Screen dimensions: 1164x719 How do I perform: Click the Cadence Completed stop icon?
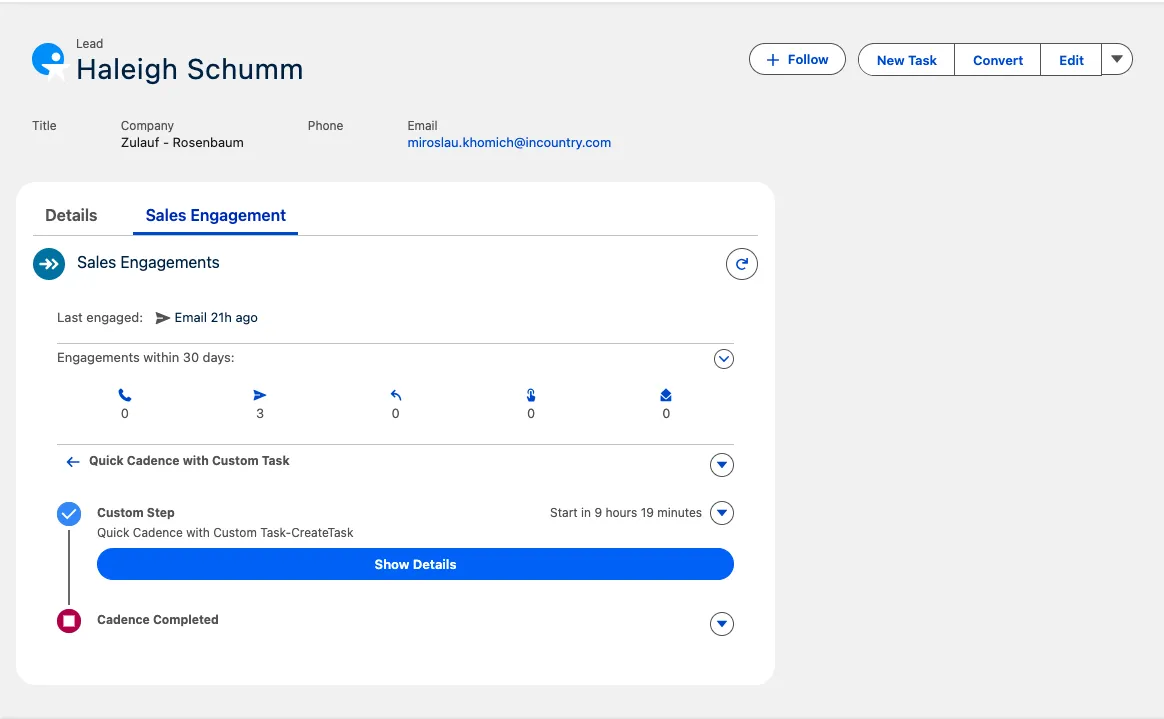pos(69,621)
